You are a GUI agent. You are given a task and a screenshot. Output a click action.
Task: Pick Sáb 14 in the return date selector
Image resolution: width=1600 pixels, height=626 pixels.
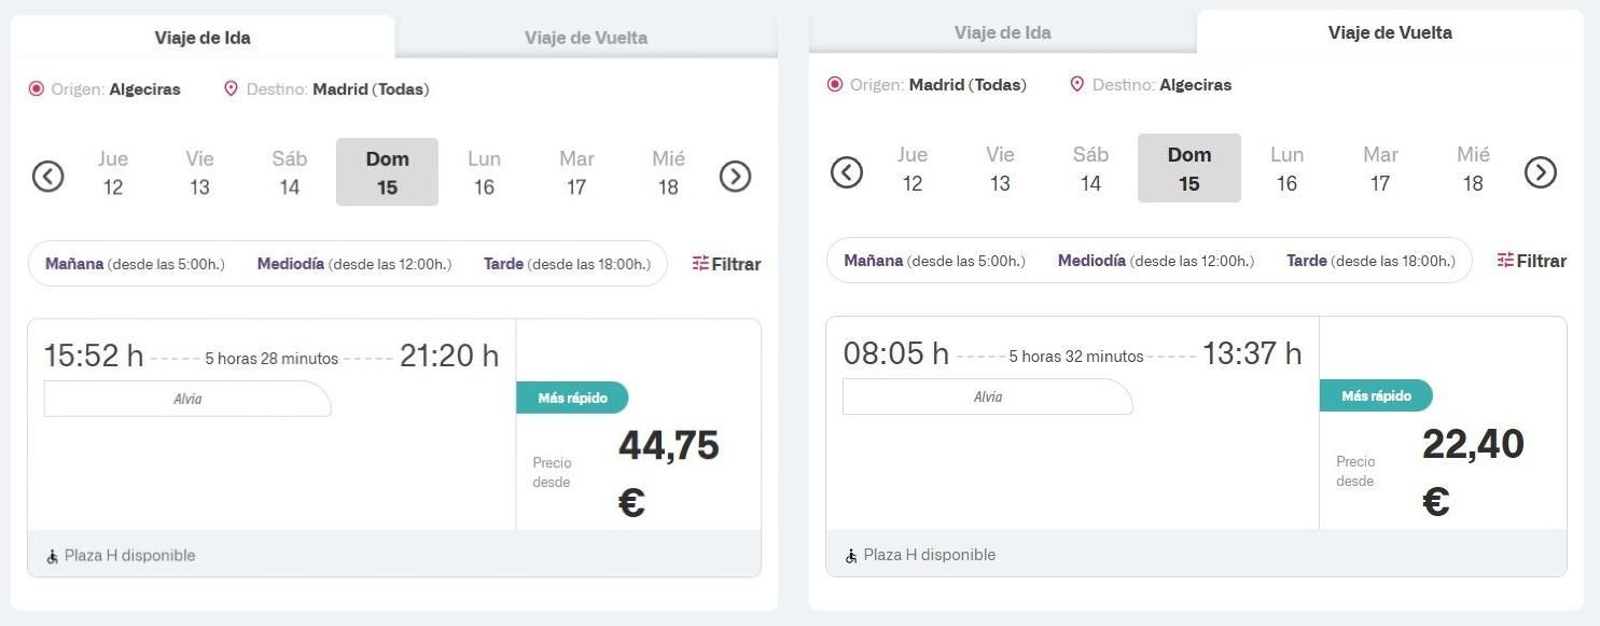point(1090,168)
